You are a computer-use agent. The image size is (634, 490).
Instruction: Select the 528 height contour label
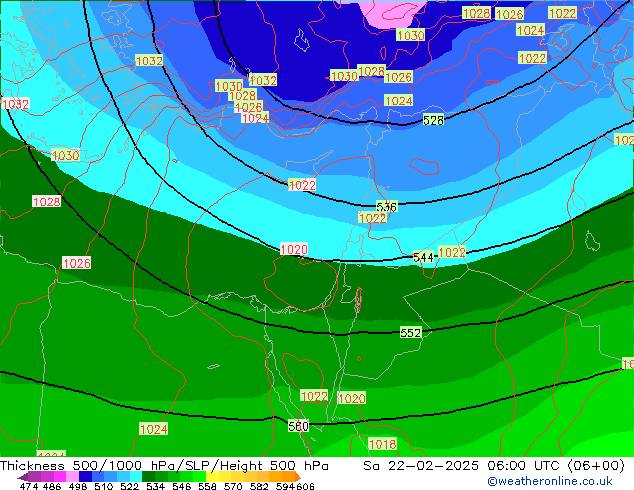[x=433, y=120]
